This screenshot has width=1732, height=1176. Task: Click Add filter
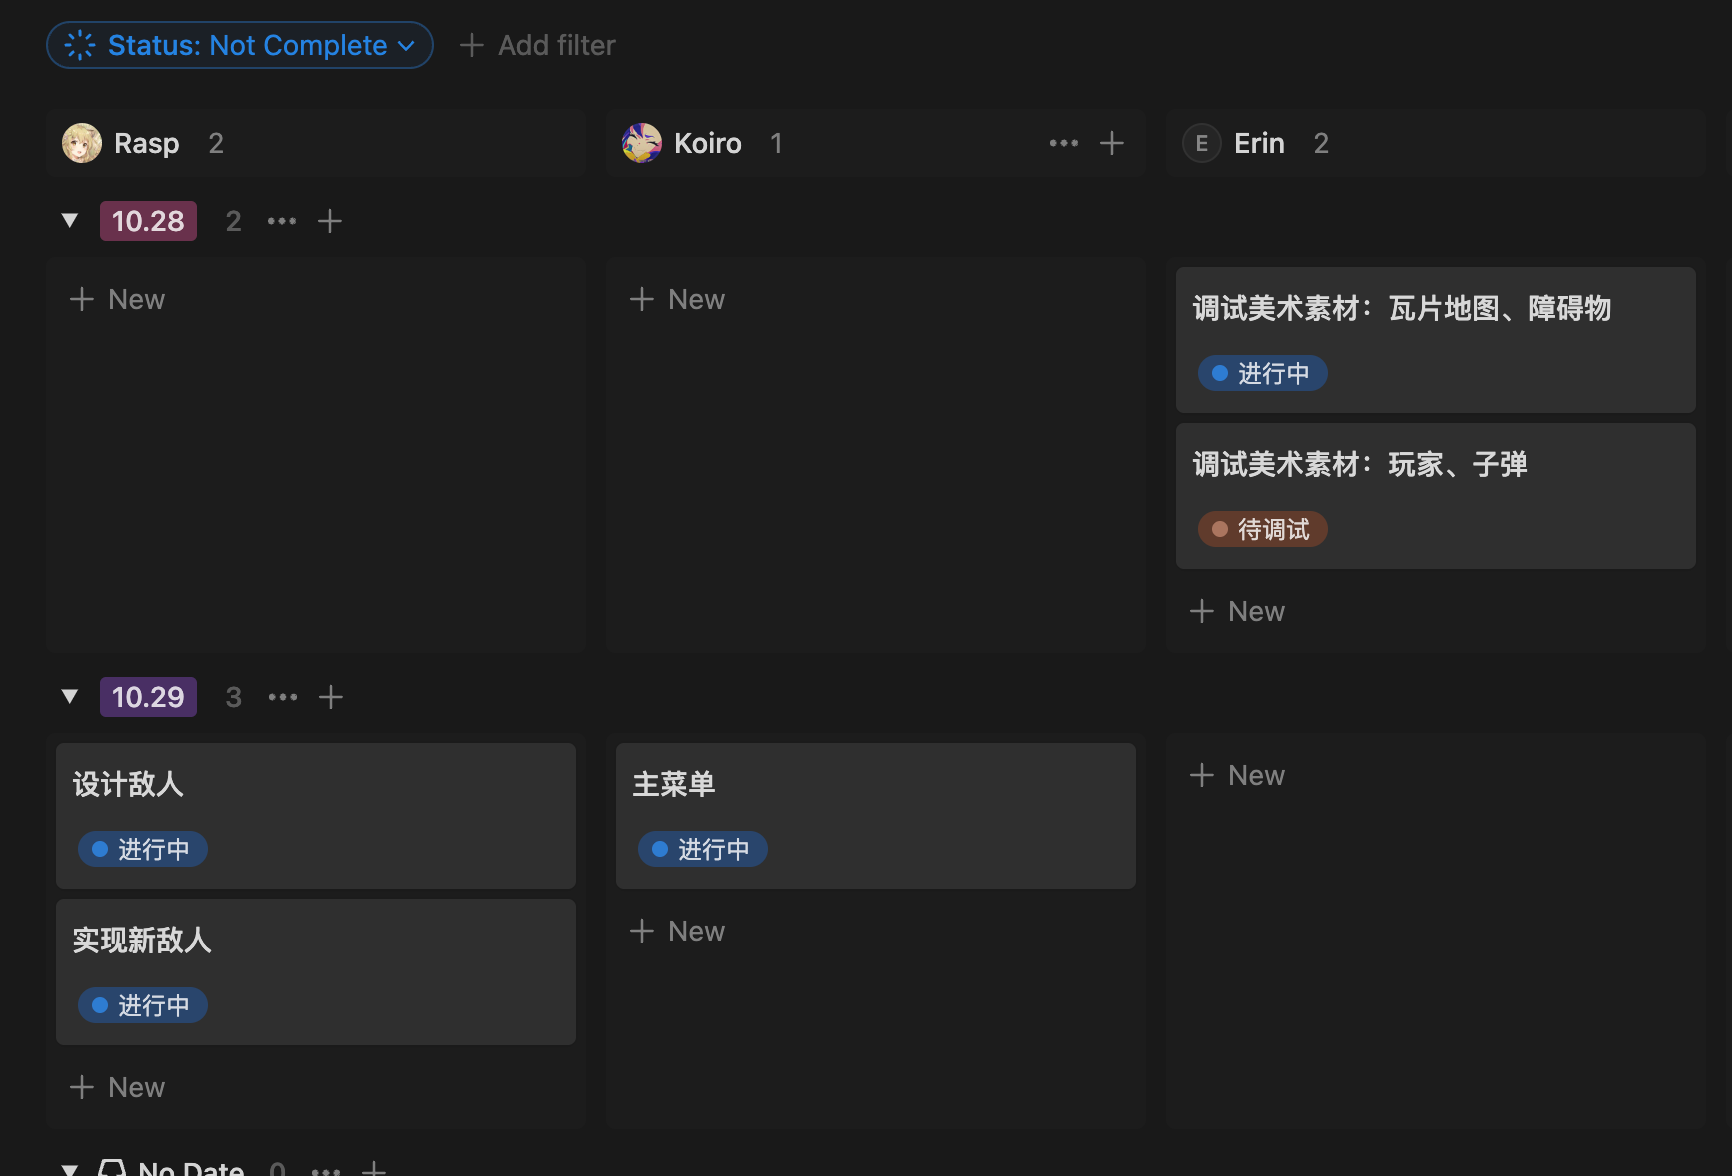[x=538, y=45]
